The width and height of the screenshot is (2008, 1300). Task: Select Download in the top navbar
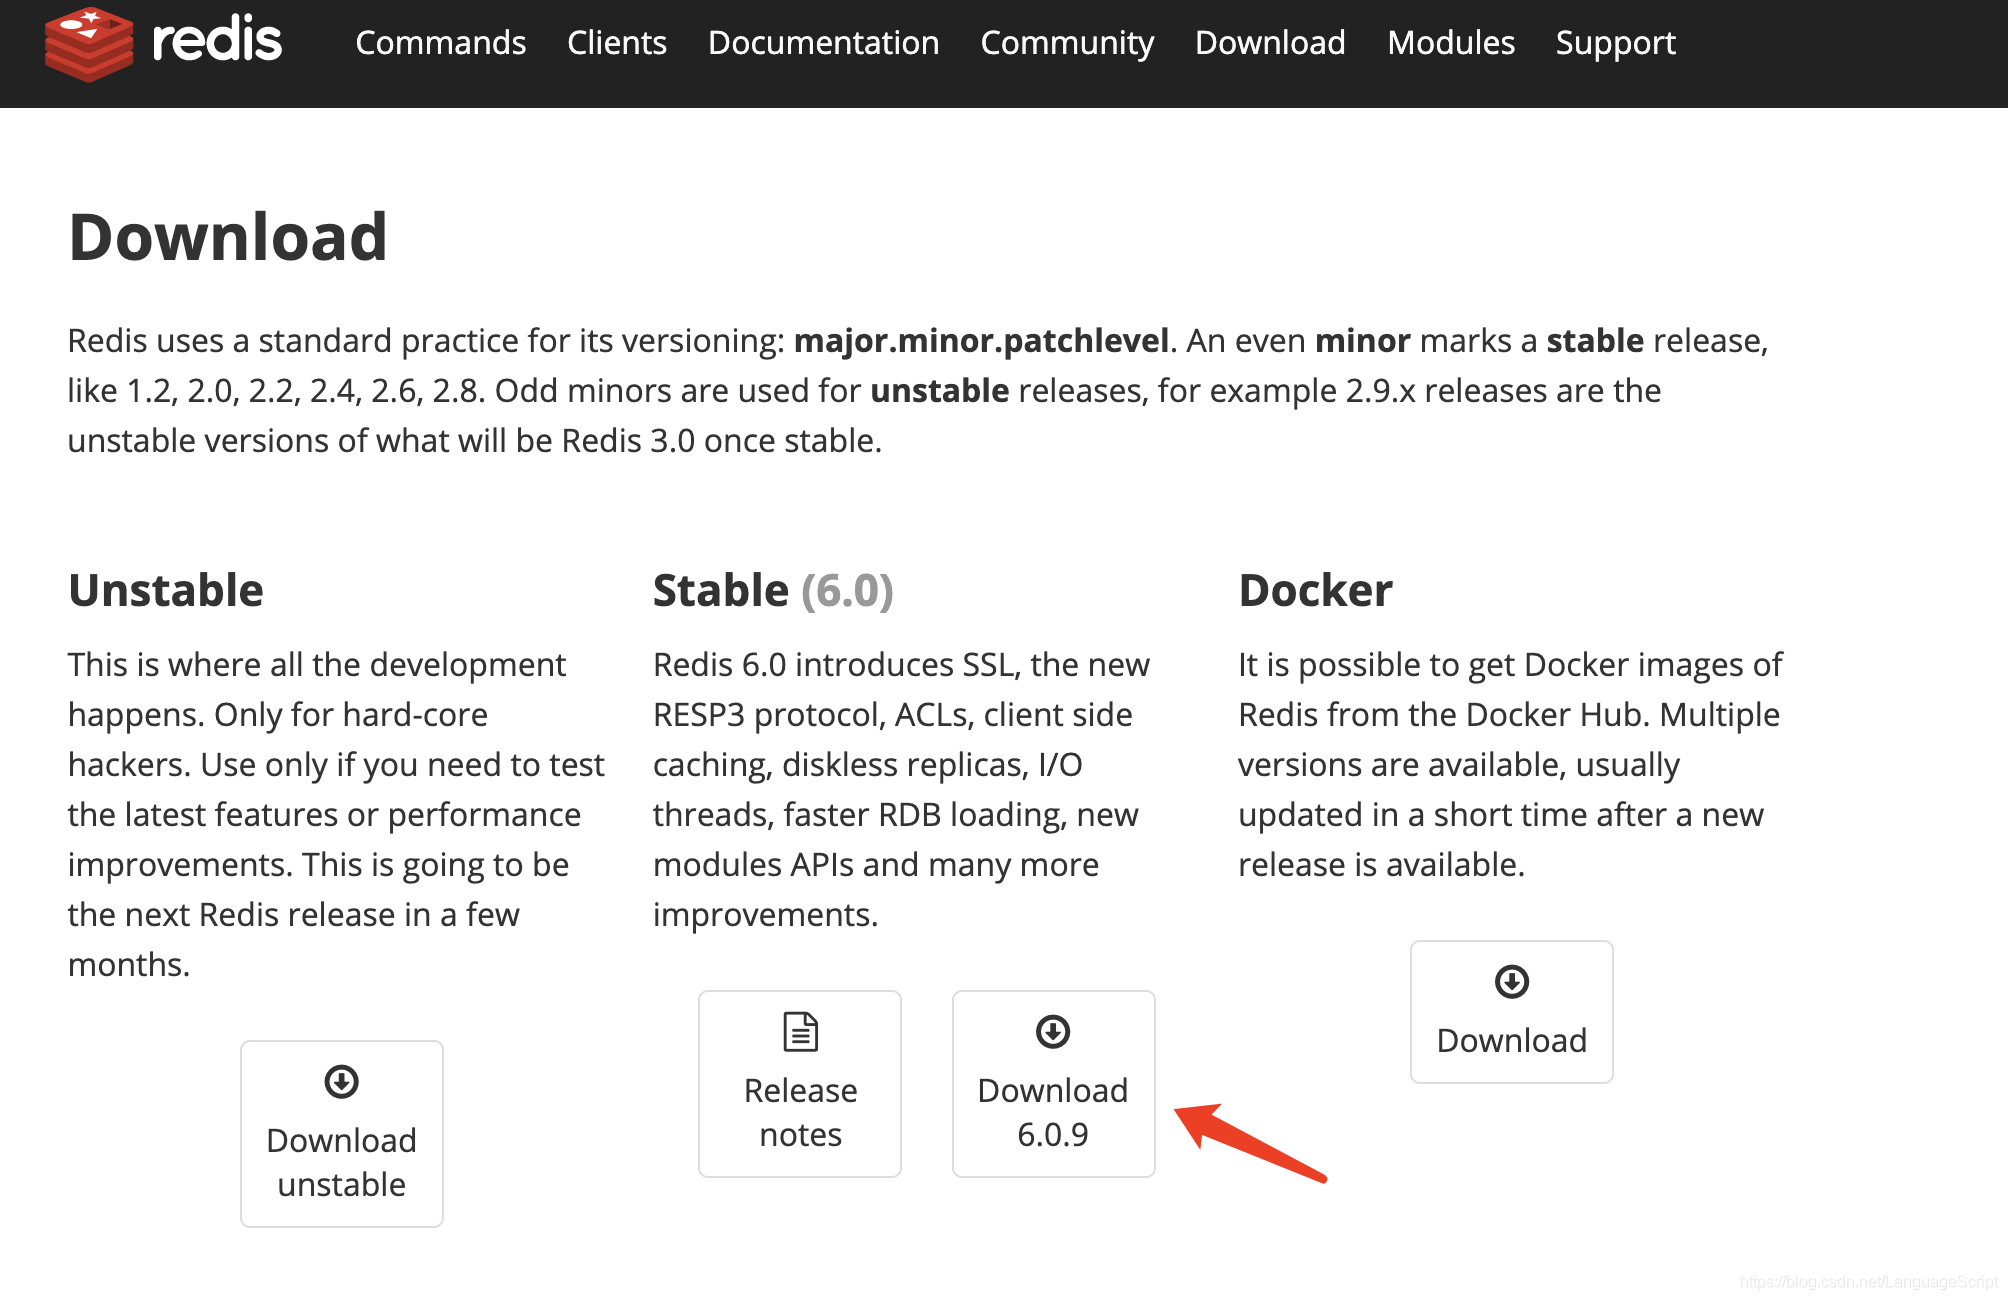1269,43
